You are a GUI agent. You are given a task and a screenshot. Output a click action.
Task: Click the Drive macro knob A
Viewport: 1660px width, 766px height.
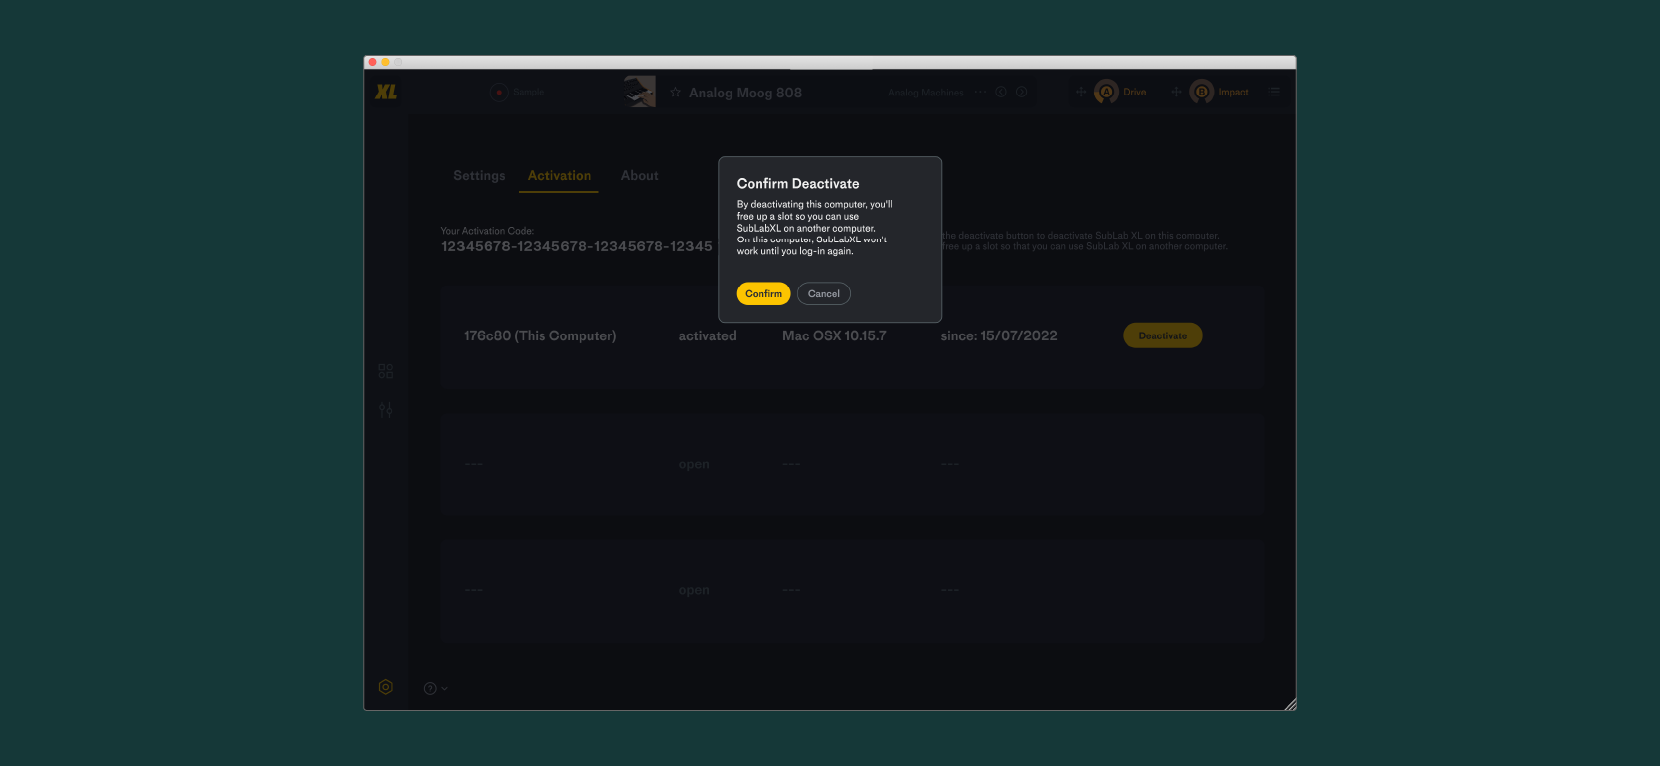(x=1106, y=92)
